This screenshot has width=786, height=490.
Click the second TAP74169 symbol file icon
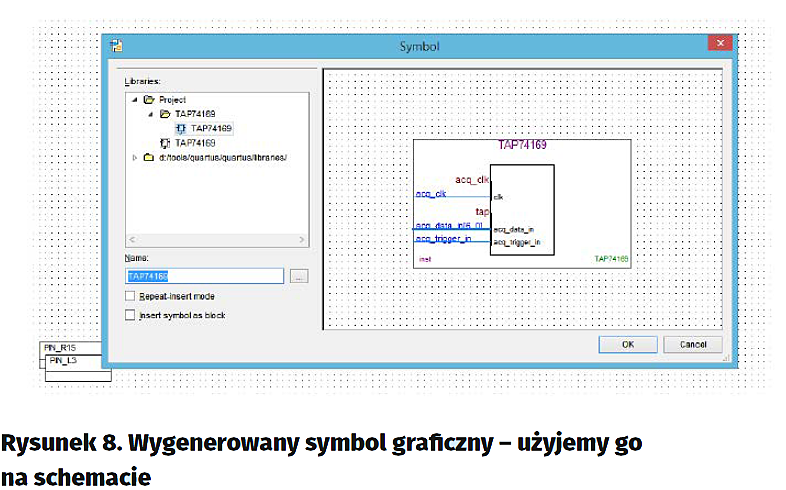click(165, 143)
